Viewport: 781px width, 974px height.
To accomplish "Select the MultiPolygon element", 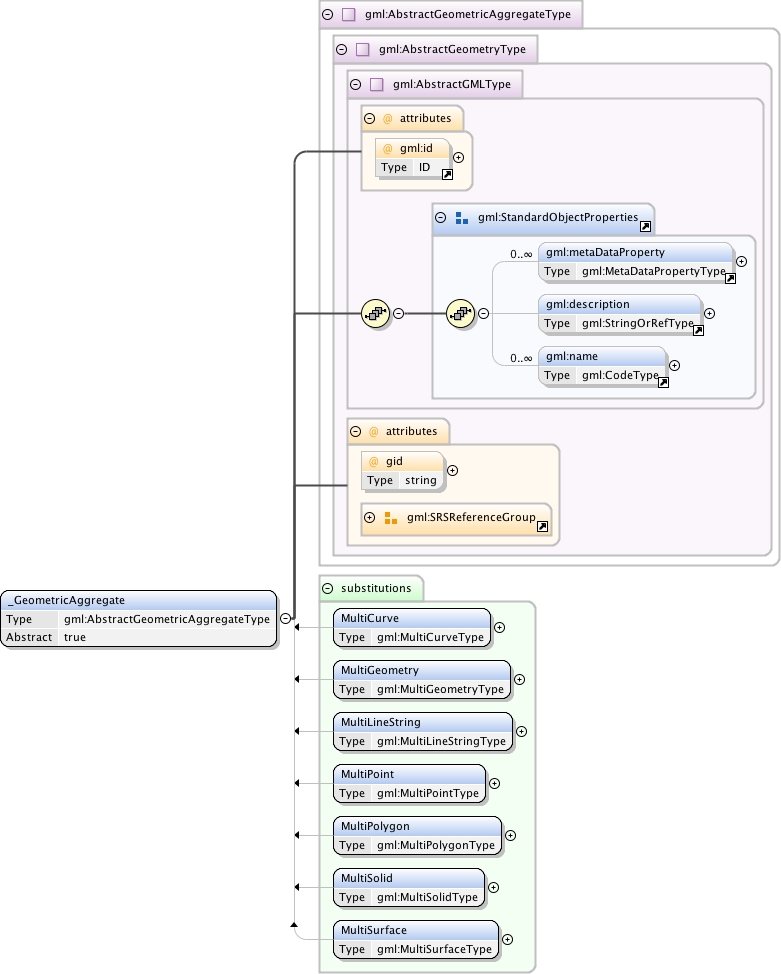I will tap(418, 835).
